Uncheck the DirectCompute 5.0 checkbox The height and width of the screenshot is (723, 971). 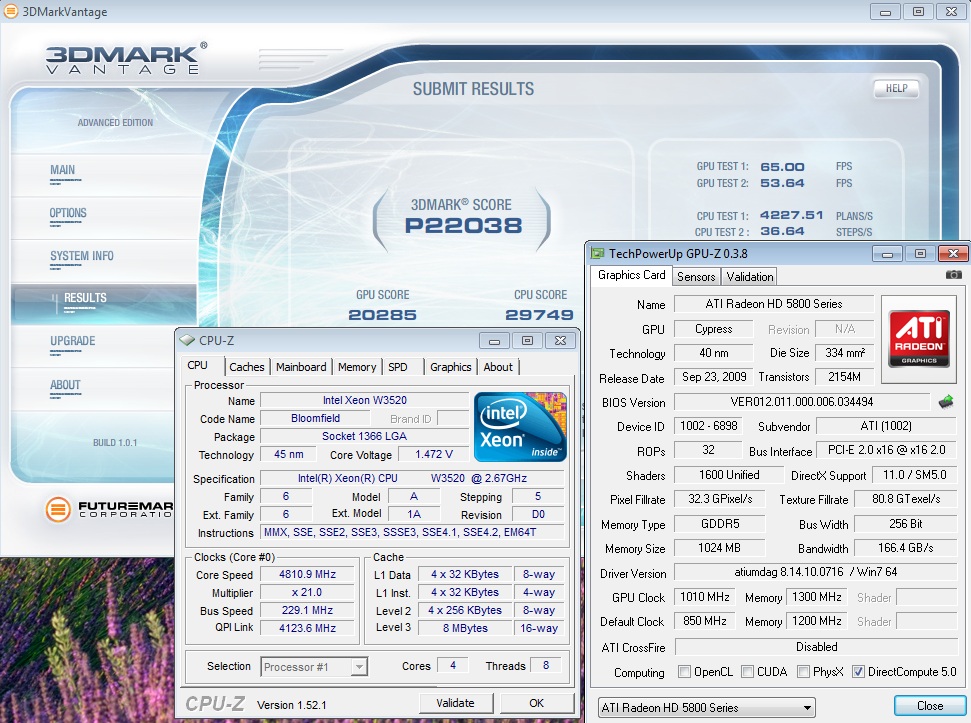[x=858, y=672]
